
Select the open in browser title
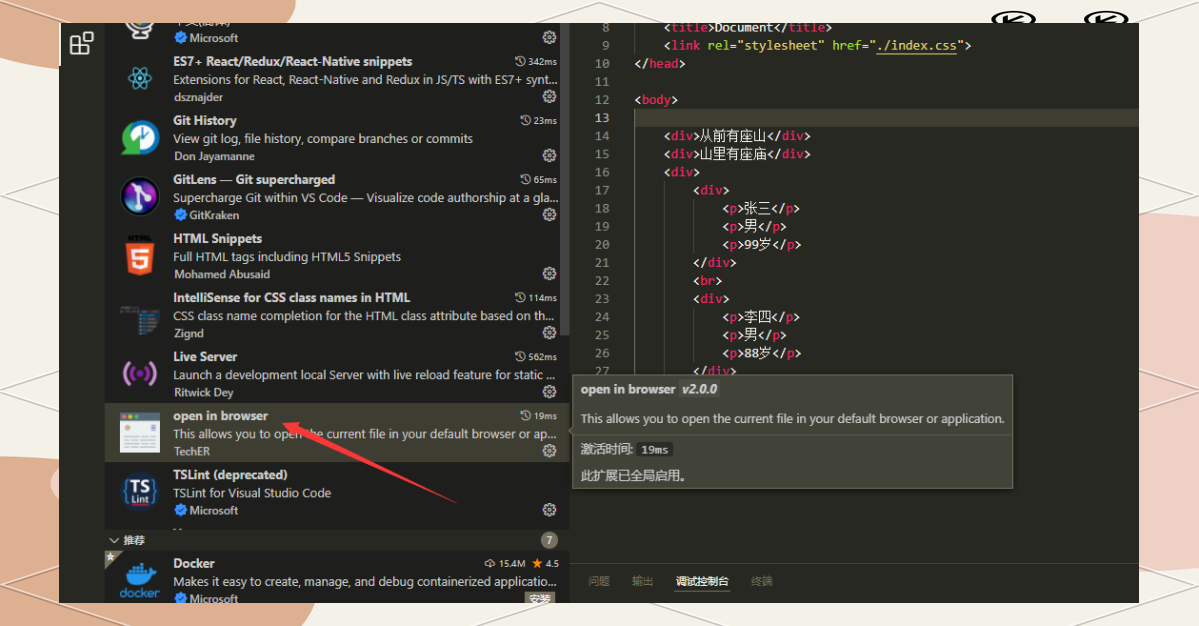[x=220, y=416]
